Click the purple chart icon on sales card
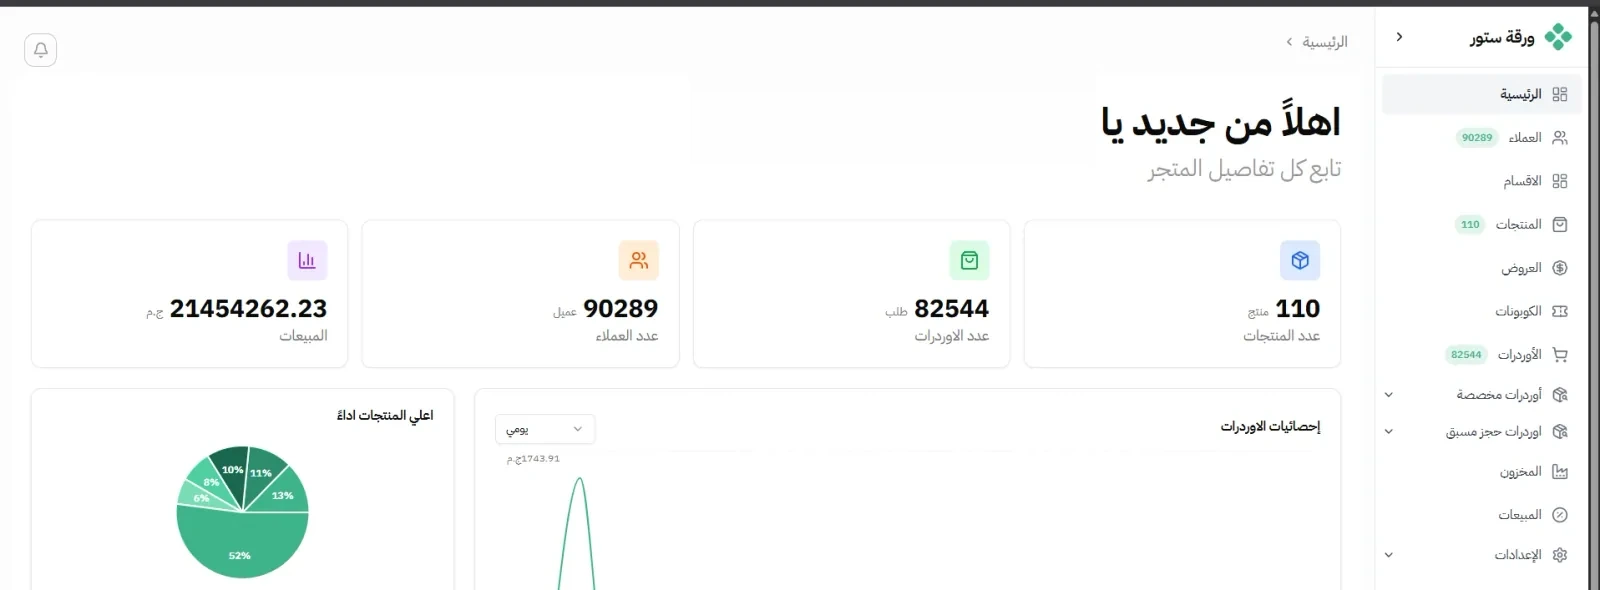The height and width of the screenshot is (590, 1600). click(307, 261)
